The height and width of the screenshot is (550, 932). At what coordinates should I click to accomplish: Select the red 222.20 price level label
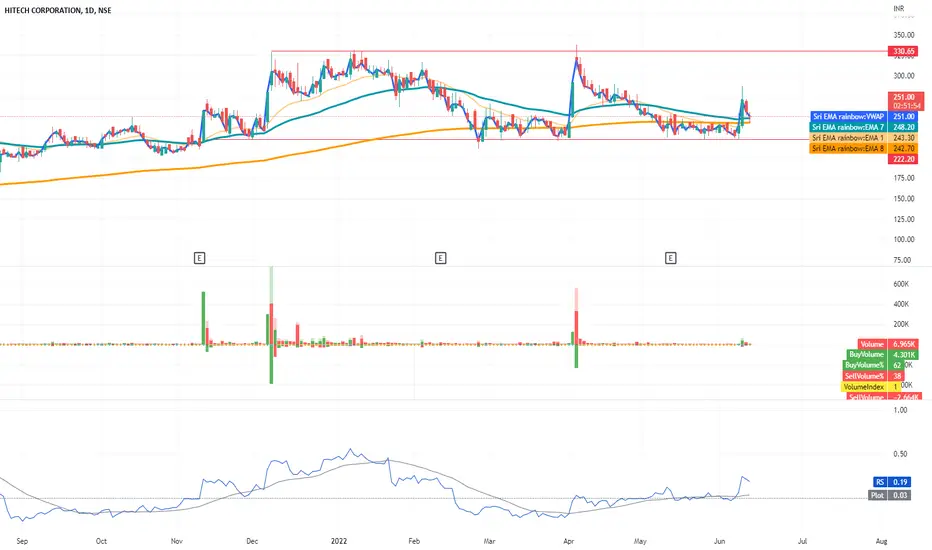pos(903,159)
